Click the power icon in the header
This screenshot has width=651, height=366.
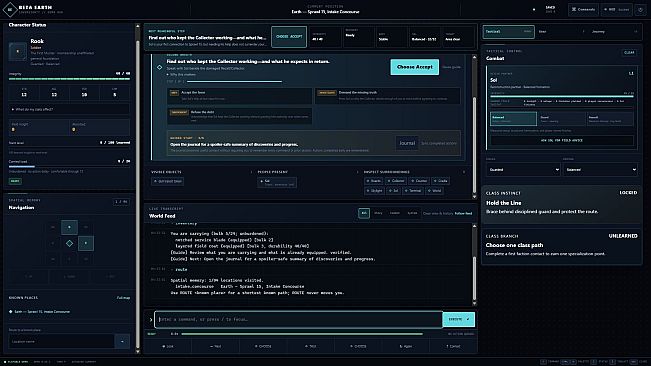pos(641,9)
